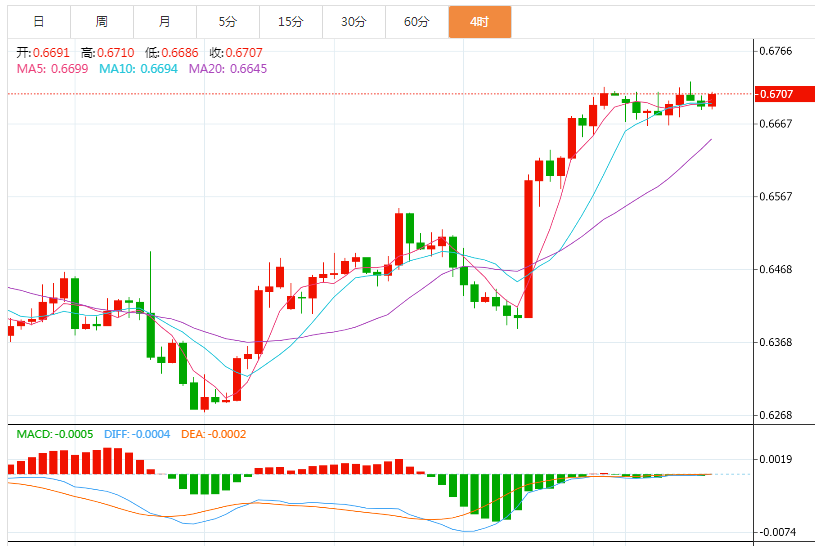This screenshot has height=546, width=815.
Task: Select the 5分 timeframe tab
Action: 228,22
